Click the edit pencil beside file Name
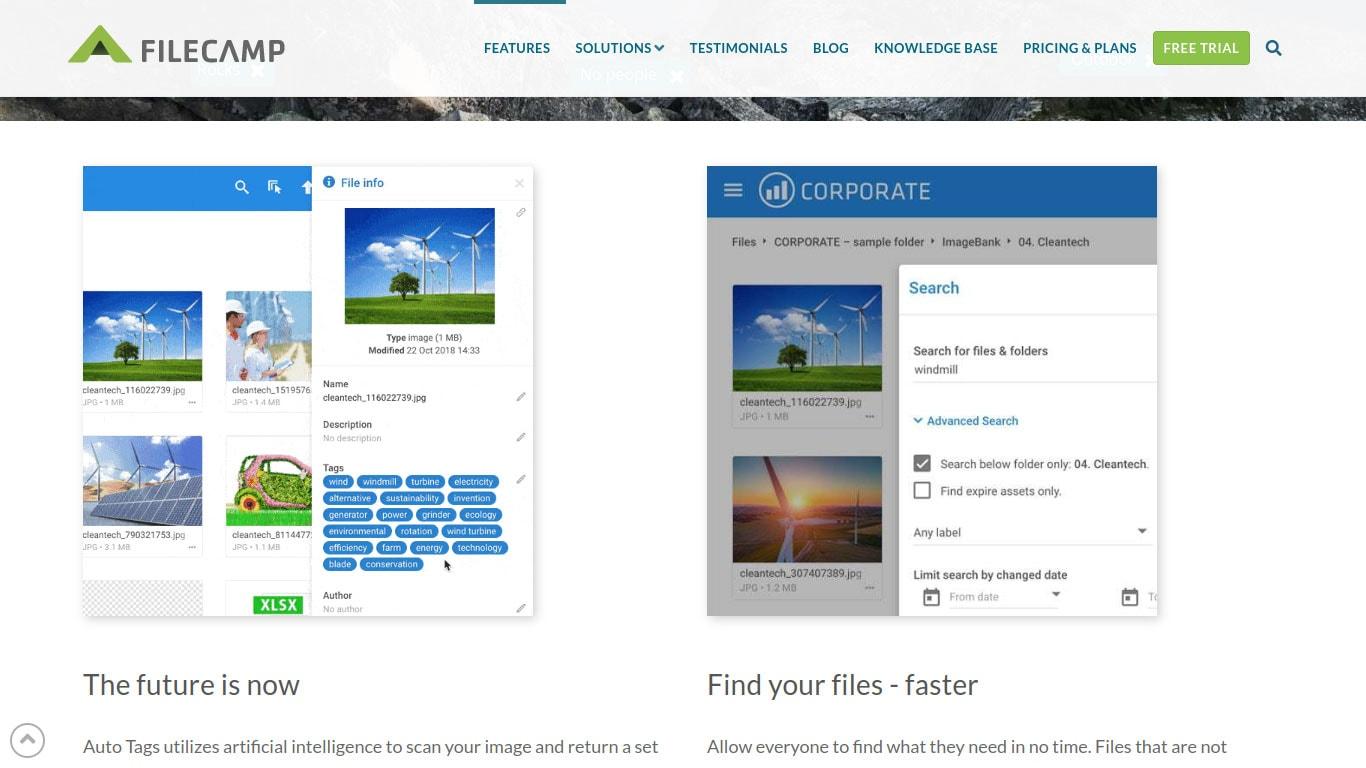The height and width of the screenshot is (768, 1366). [x=520, y=397]
